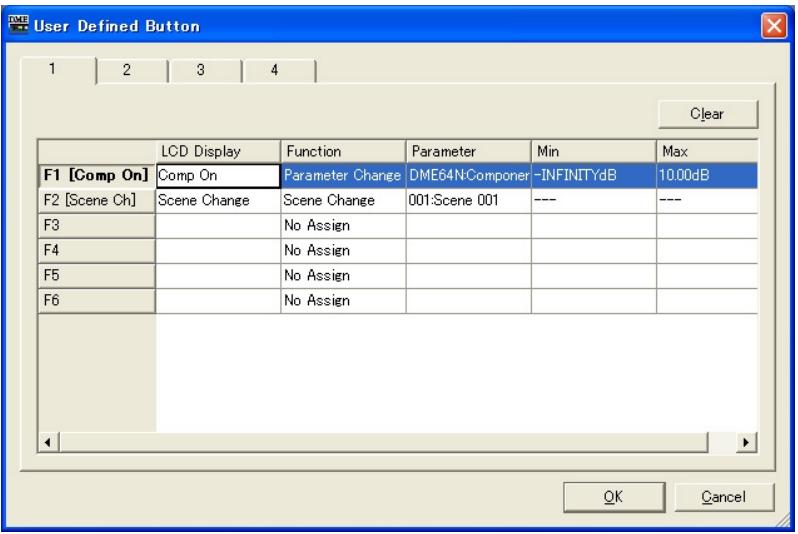Switch to tab 1
The image size is (798, 534).
(x=58, y=70)
